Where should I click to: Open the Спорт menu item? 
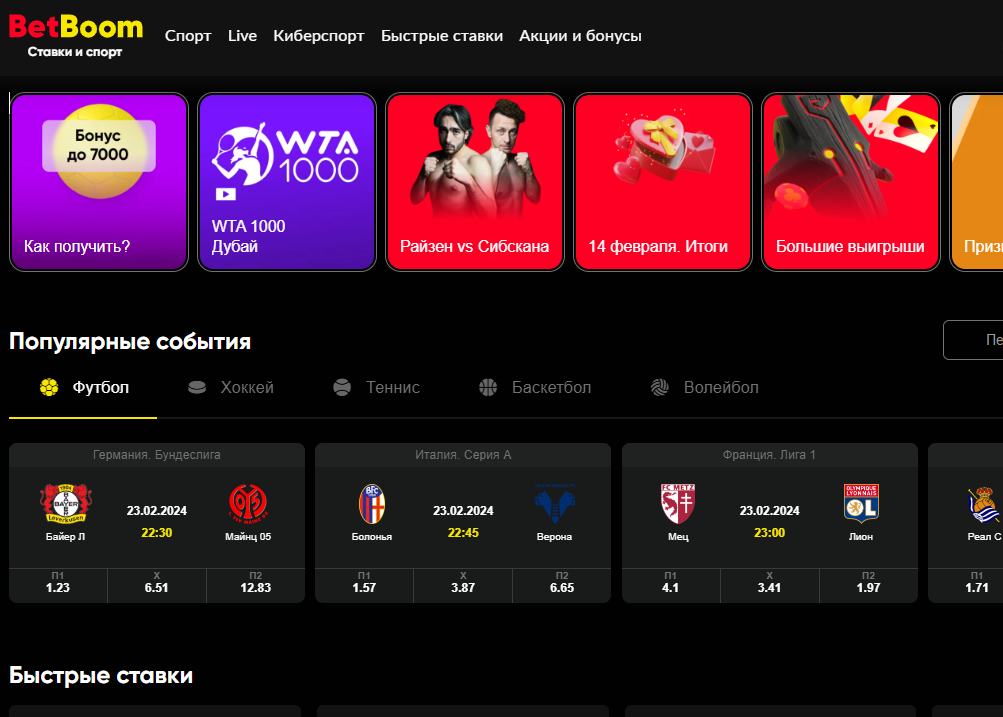click(188, 36)
